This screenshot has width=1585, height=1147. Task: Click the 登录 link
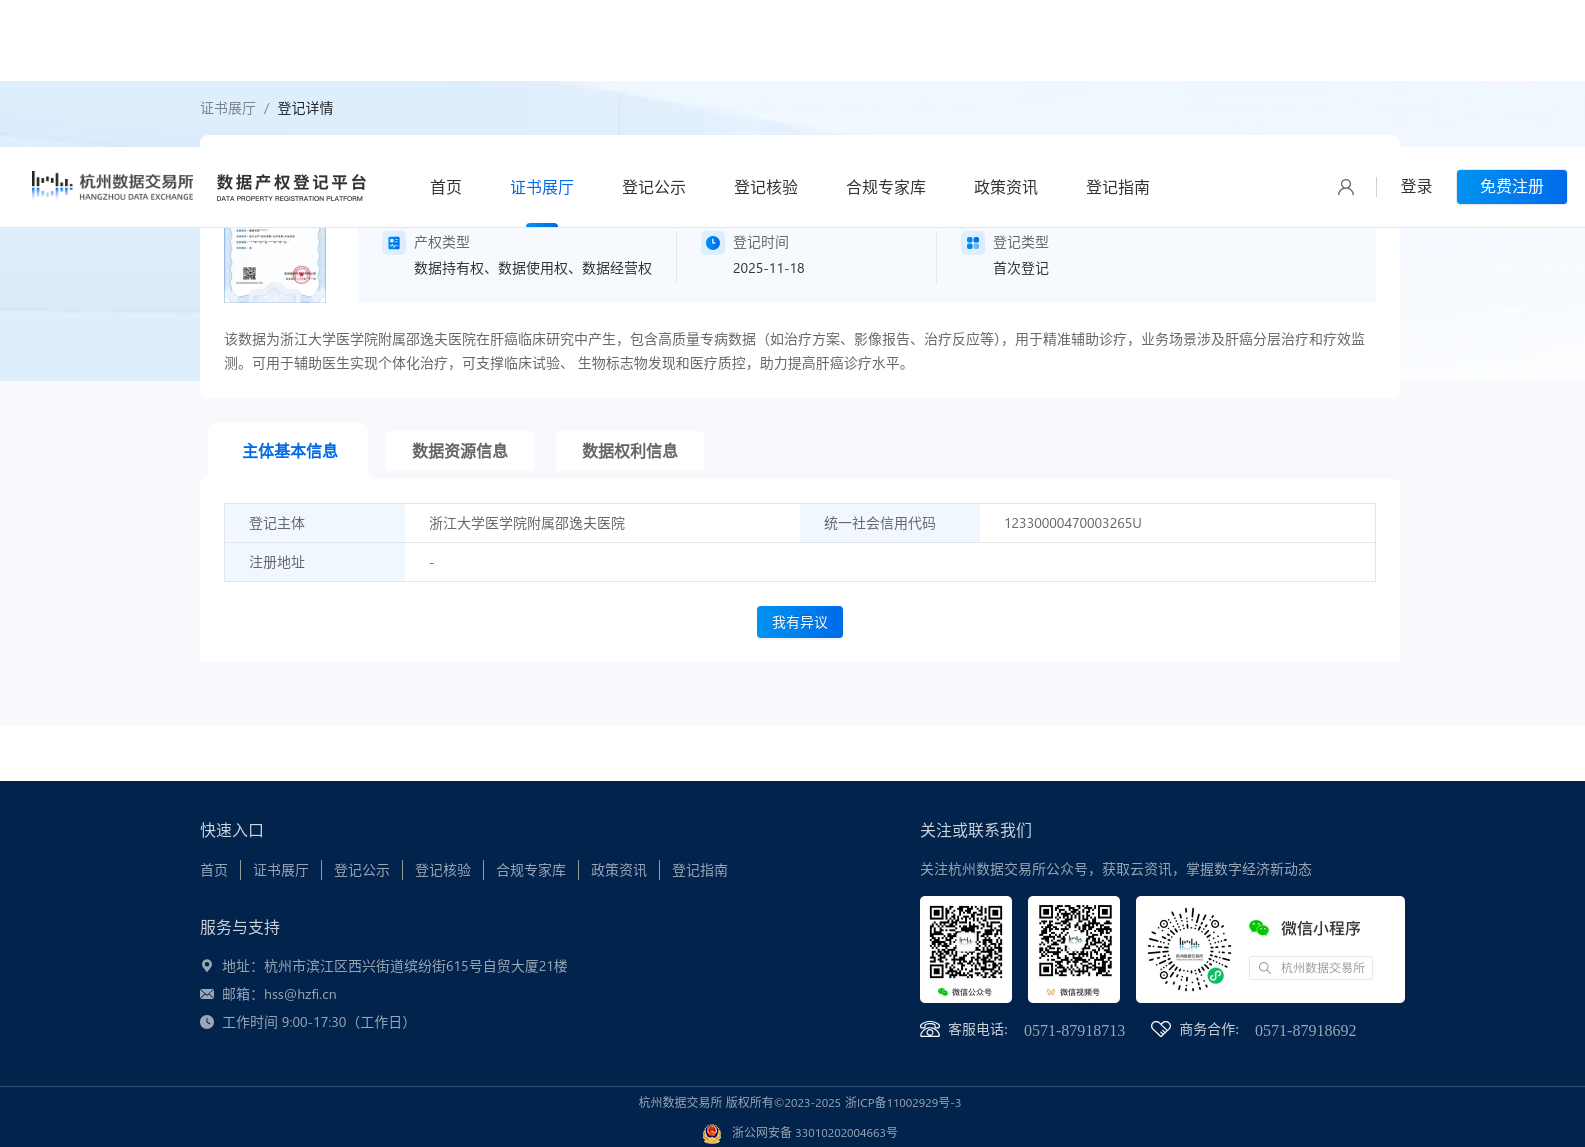pyautogui.click(x=1416, y=187)
